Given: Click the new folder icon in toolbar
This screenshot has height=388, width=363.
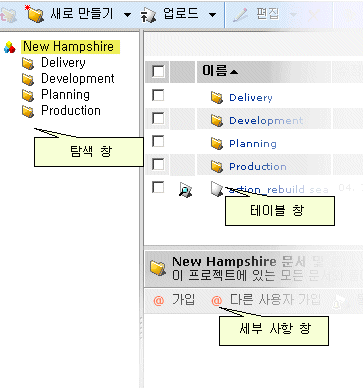Looking at the screenshot, I should click(x=35, y=14).
